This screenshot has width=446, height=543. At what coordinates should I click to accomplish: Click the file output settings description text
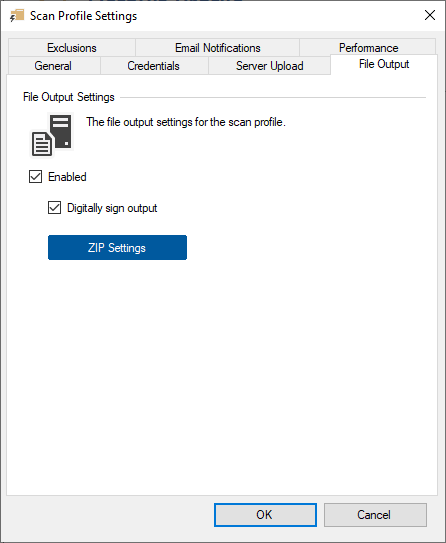coord(186,122)
